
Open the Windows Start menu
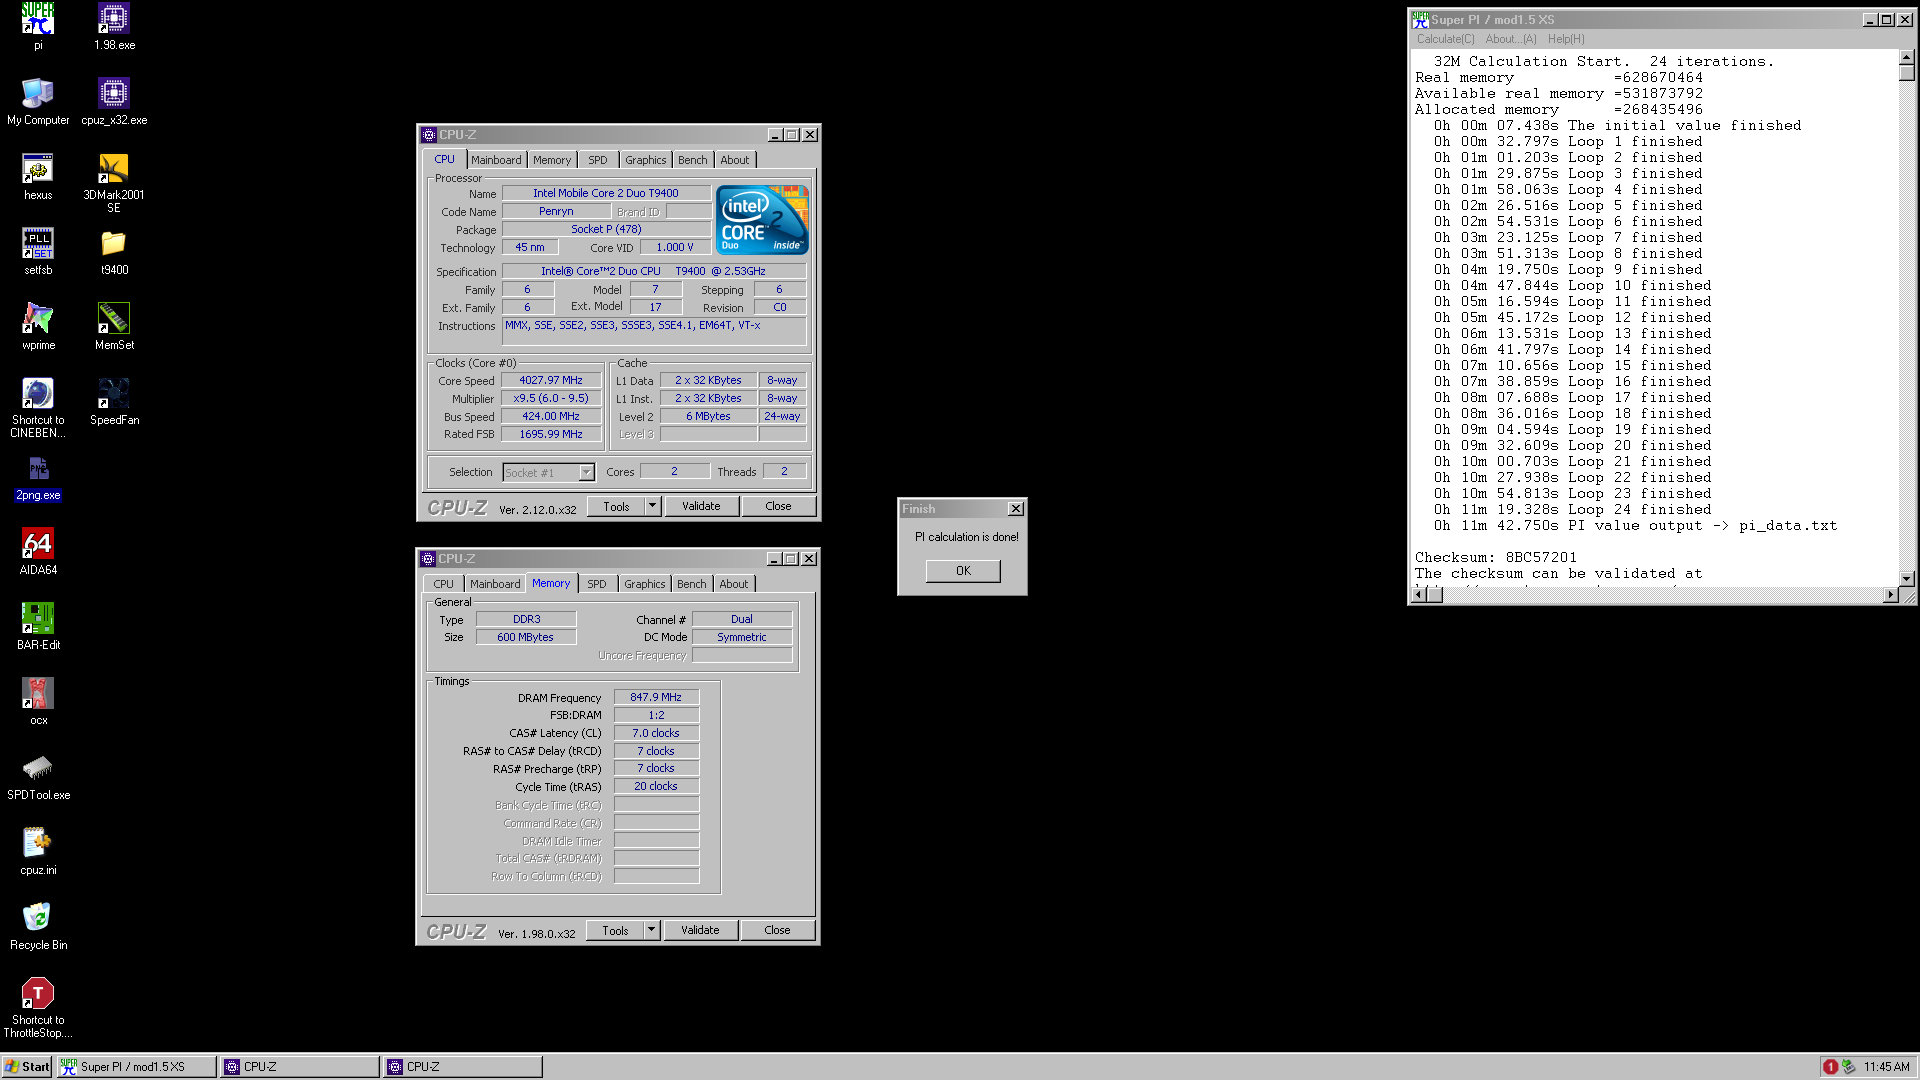tap(27, 1067)
